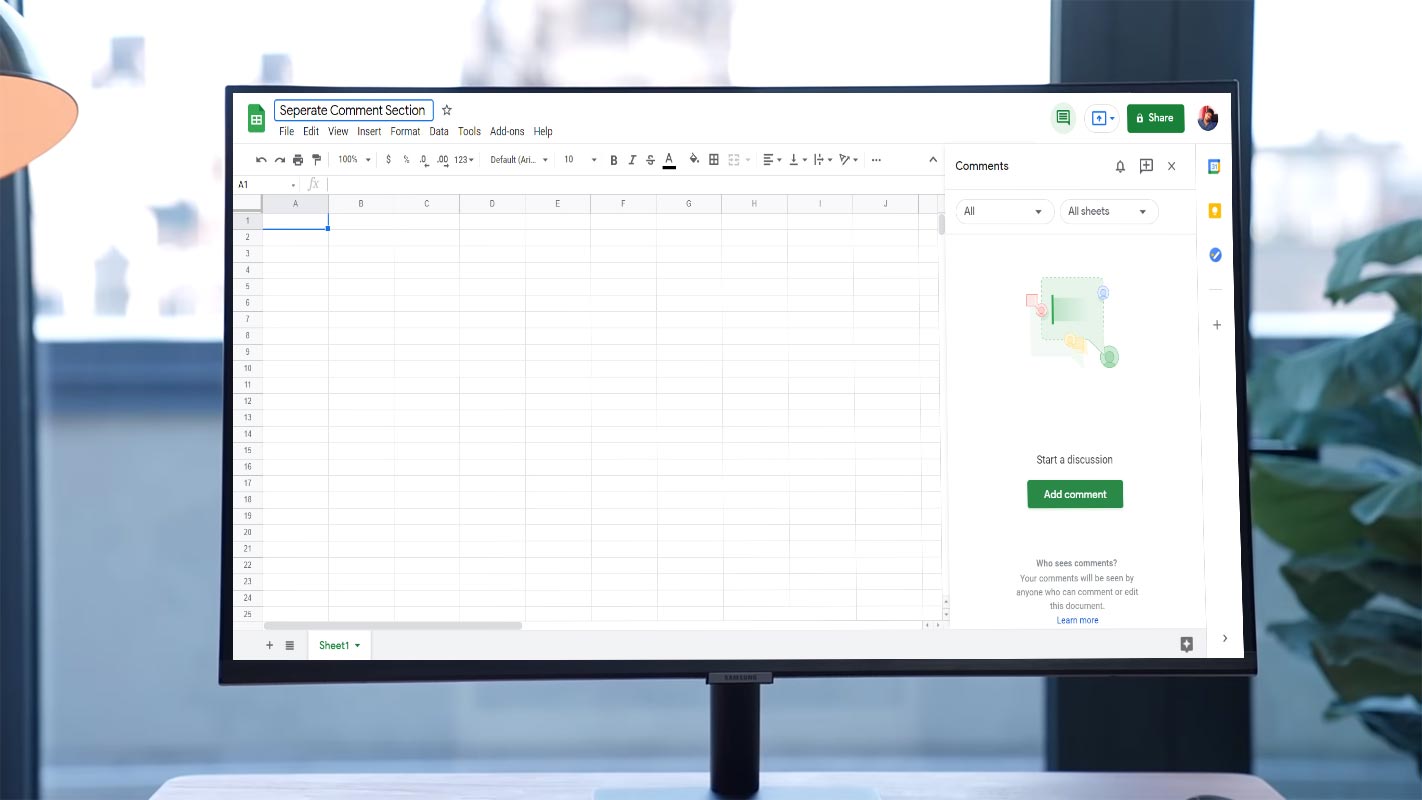Click the add comment plus icon in Comments header
Image resolution: width=1422 pixels, height=800 pixels.
click(x=1146, y=166)
